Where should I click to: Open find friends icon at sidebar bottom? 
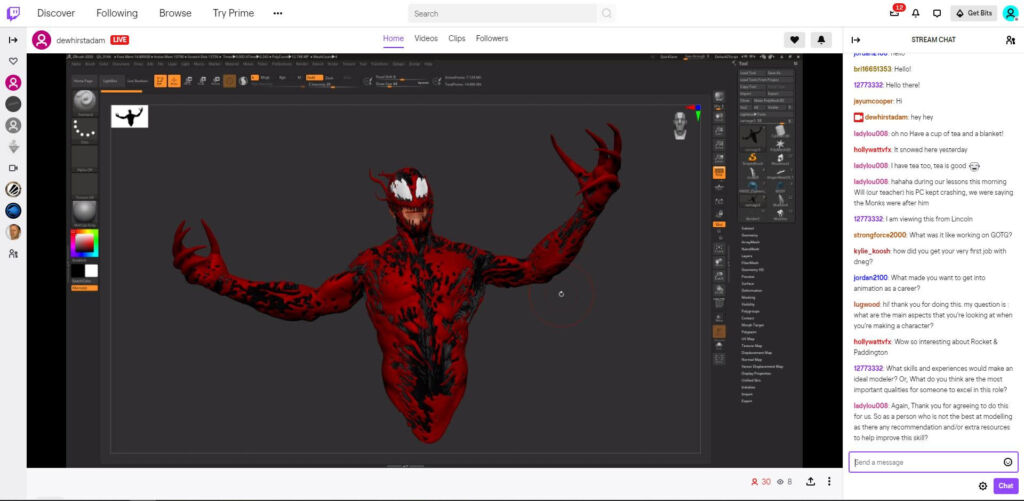point(13,253)
